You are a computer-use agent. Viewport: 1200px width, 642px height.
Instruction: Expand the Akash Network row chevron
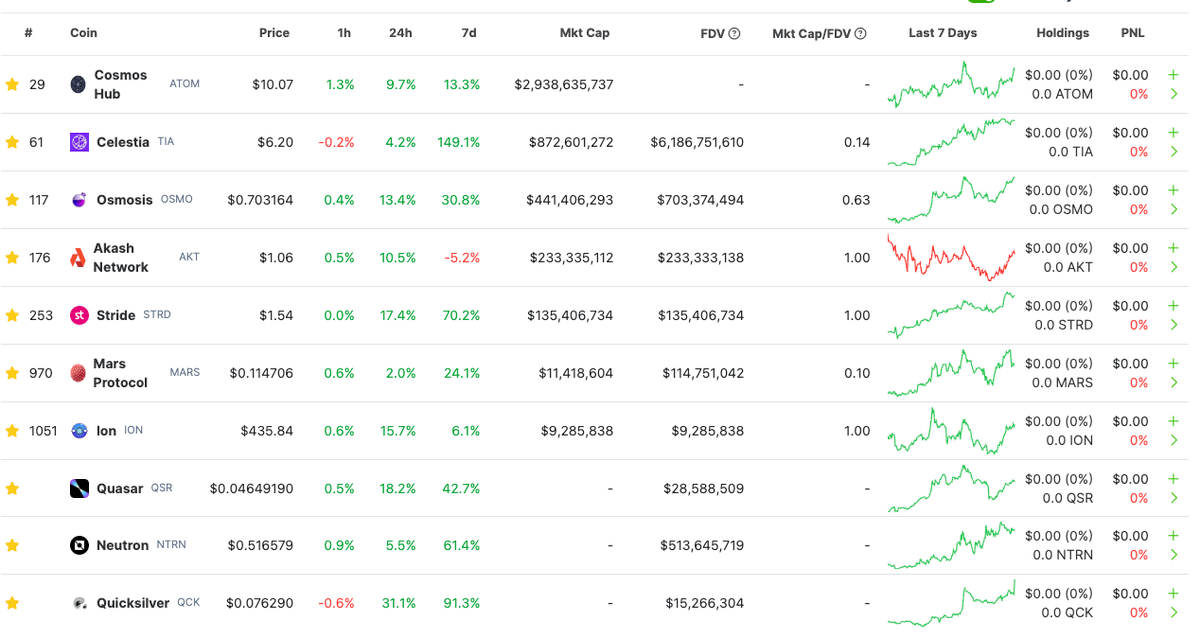tap(1173, 267)
